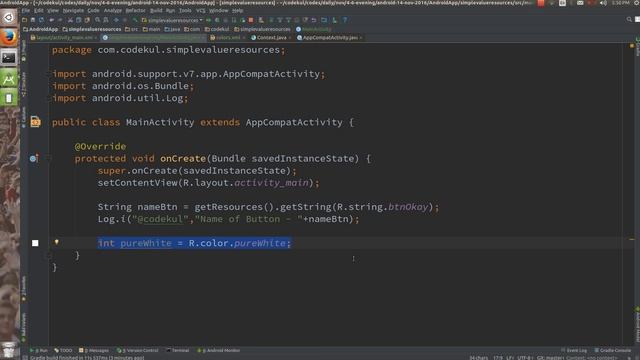The image size is (640, 360).
Task: Collapse the onCreate method fold marker
Action: point(48,158)
